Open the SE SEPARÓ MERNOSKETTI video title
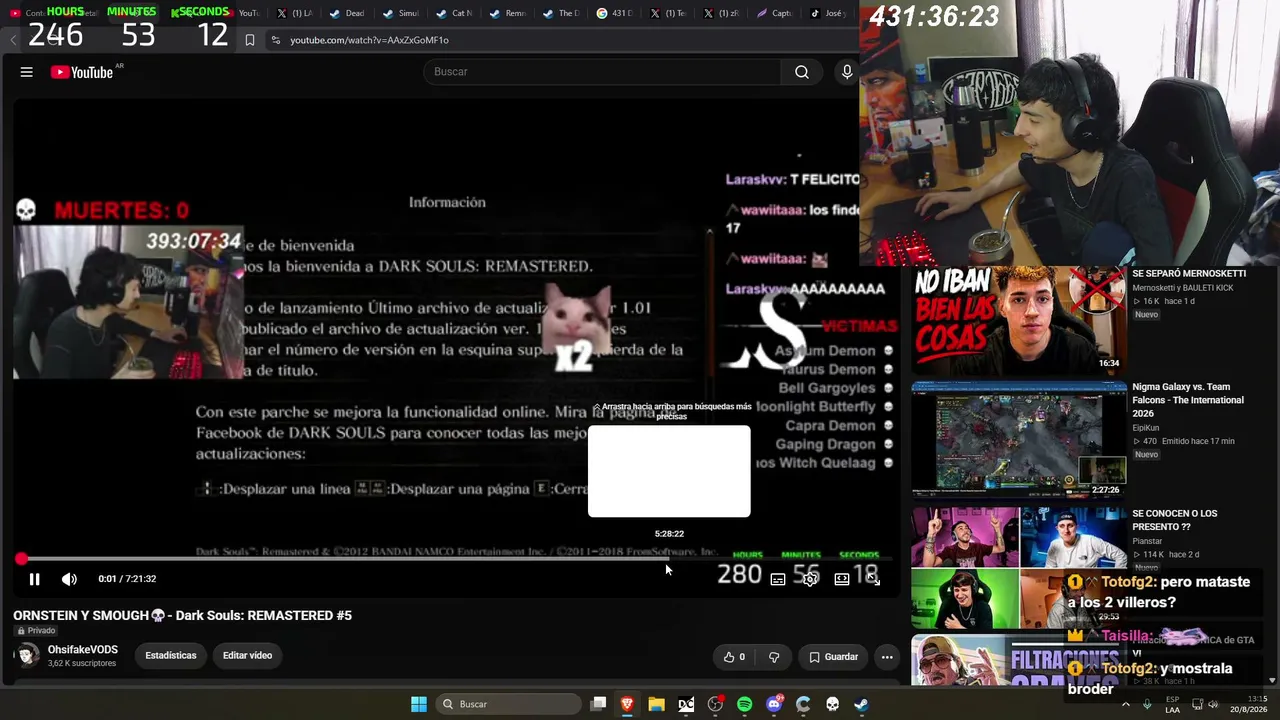 tap(1189, 274)
